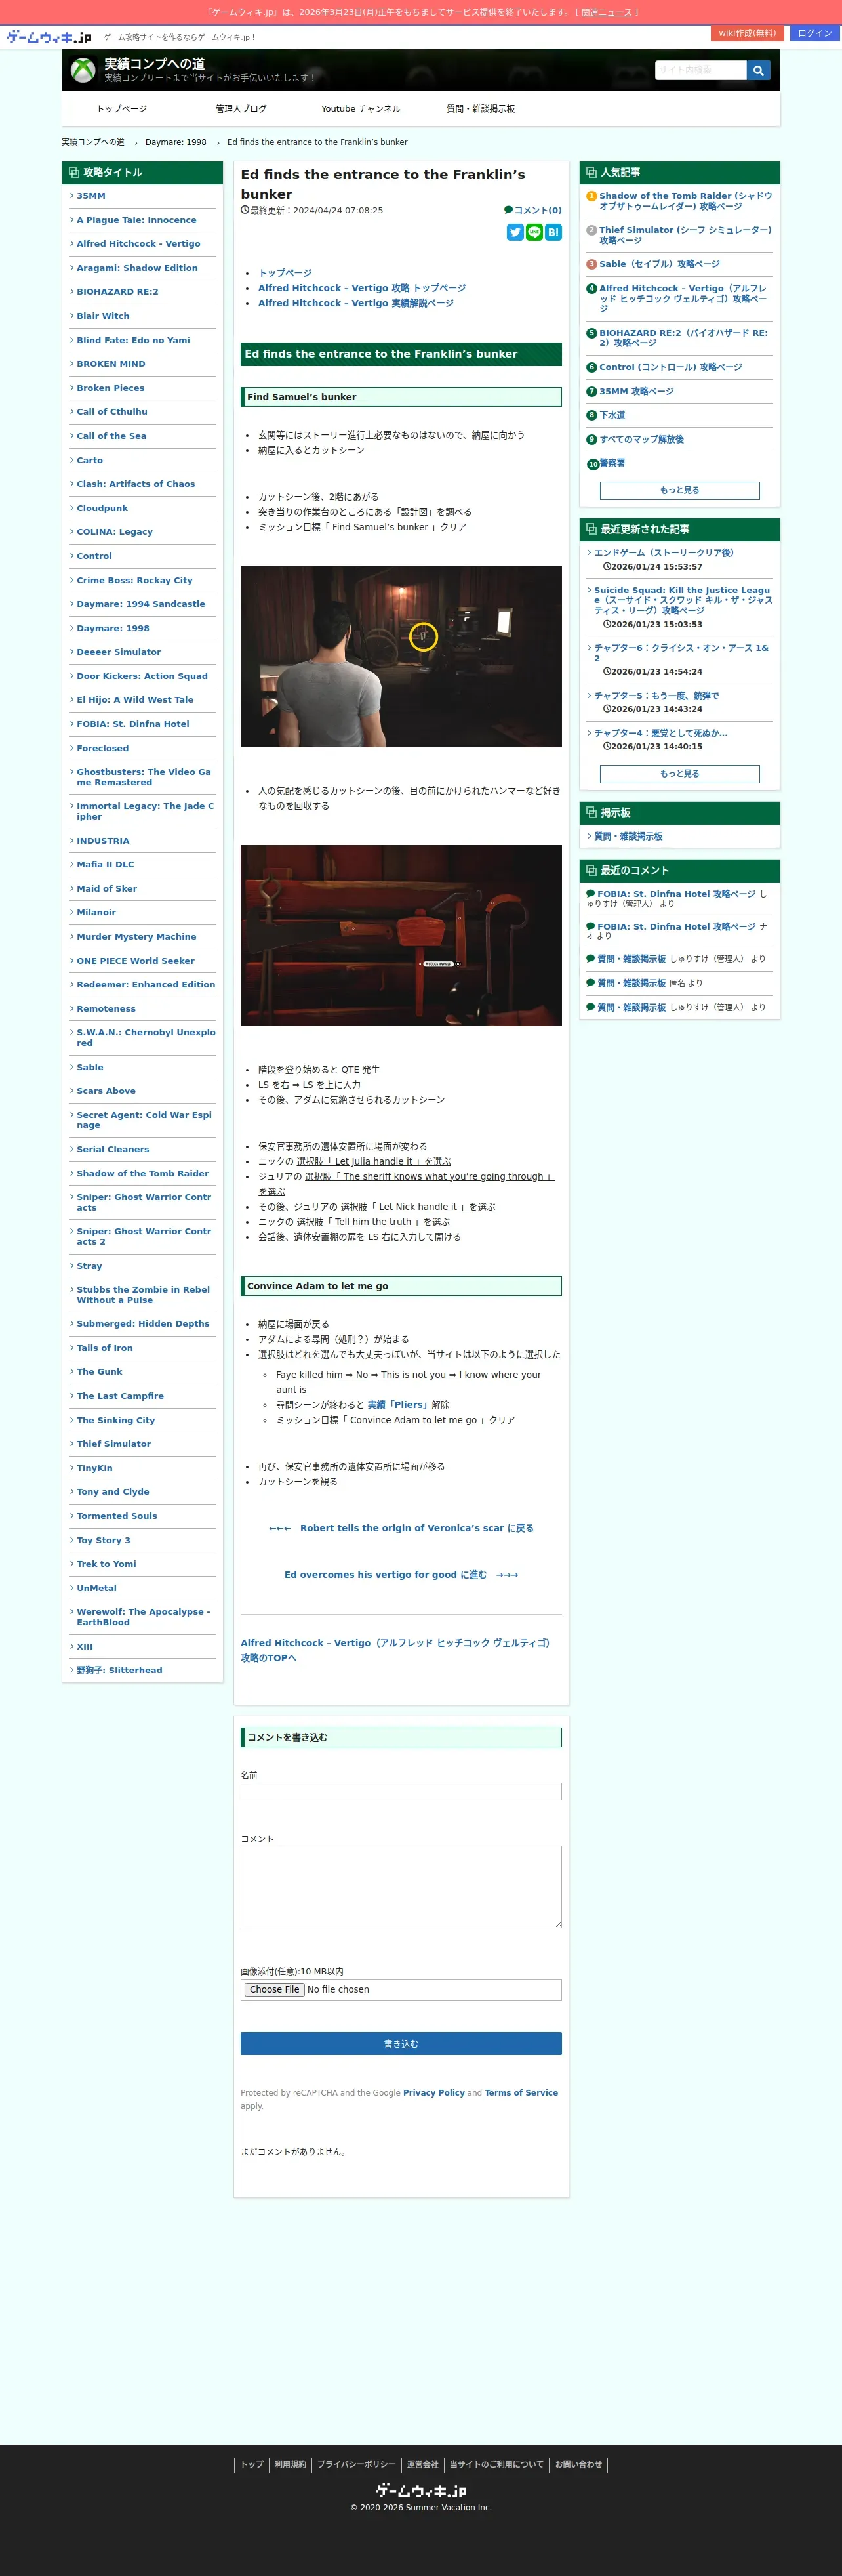Click もっと見る under 最近更新された記事
This screenshot has width=842, height=2576.
click(x=680, y=774)
